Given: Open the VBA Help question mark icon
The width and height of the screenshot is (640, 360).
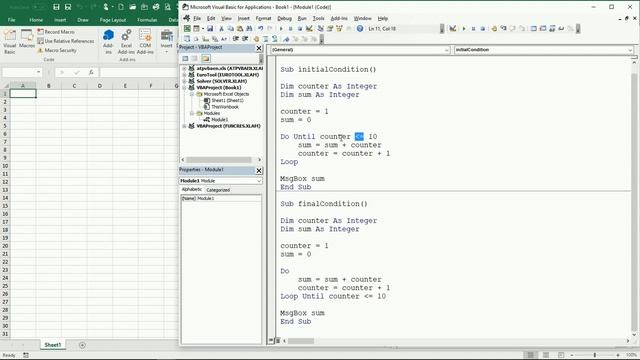Looking at the screenshot, I should click(x=360, y=29).
